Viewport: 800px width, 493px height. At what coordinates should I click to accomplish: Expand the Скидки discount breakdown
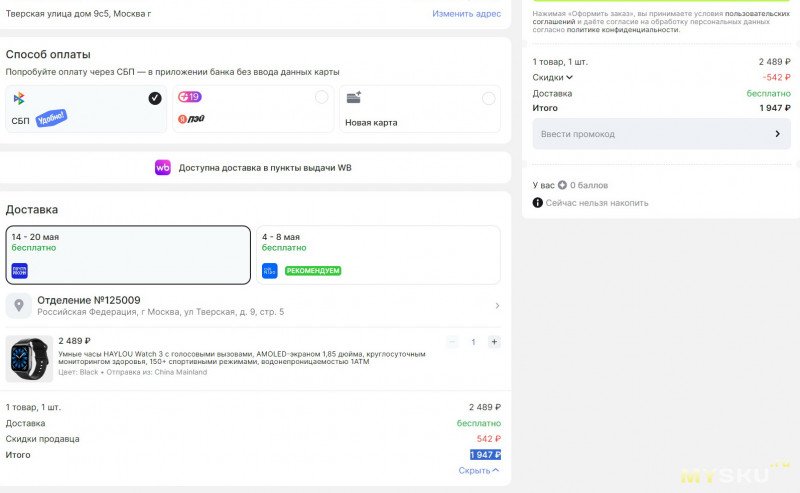[553, 77]
